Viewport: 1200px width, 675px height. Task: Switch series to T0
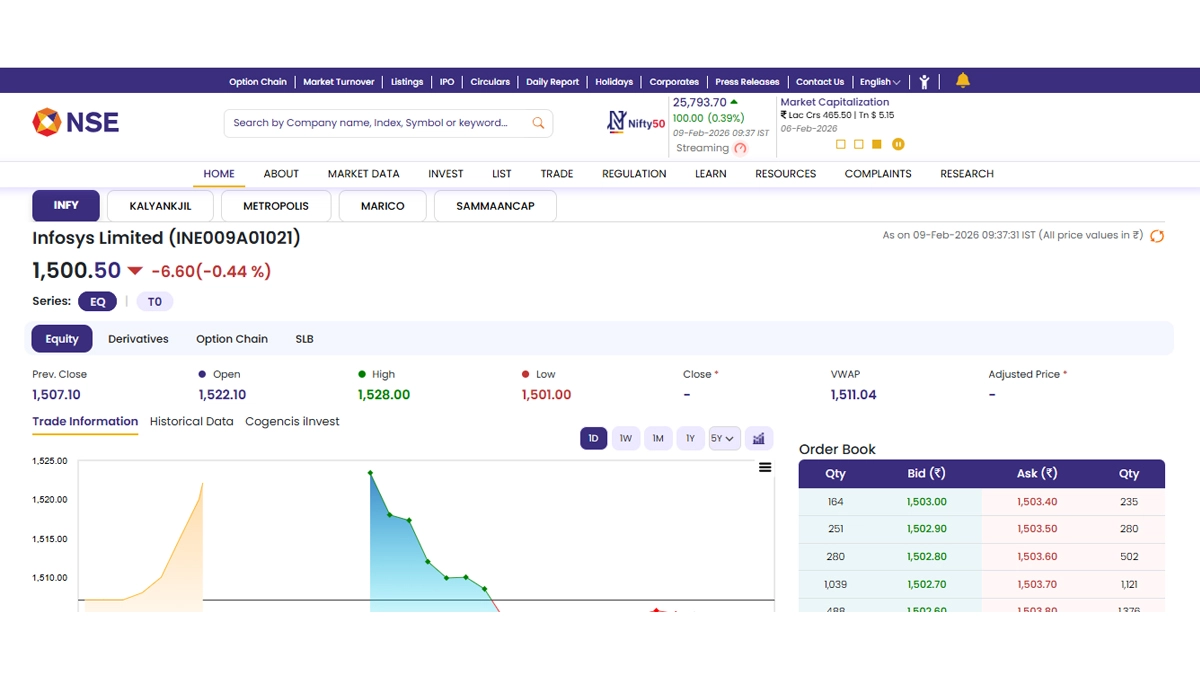coord(154,301)
